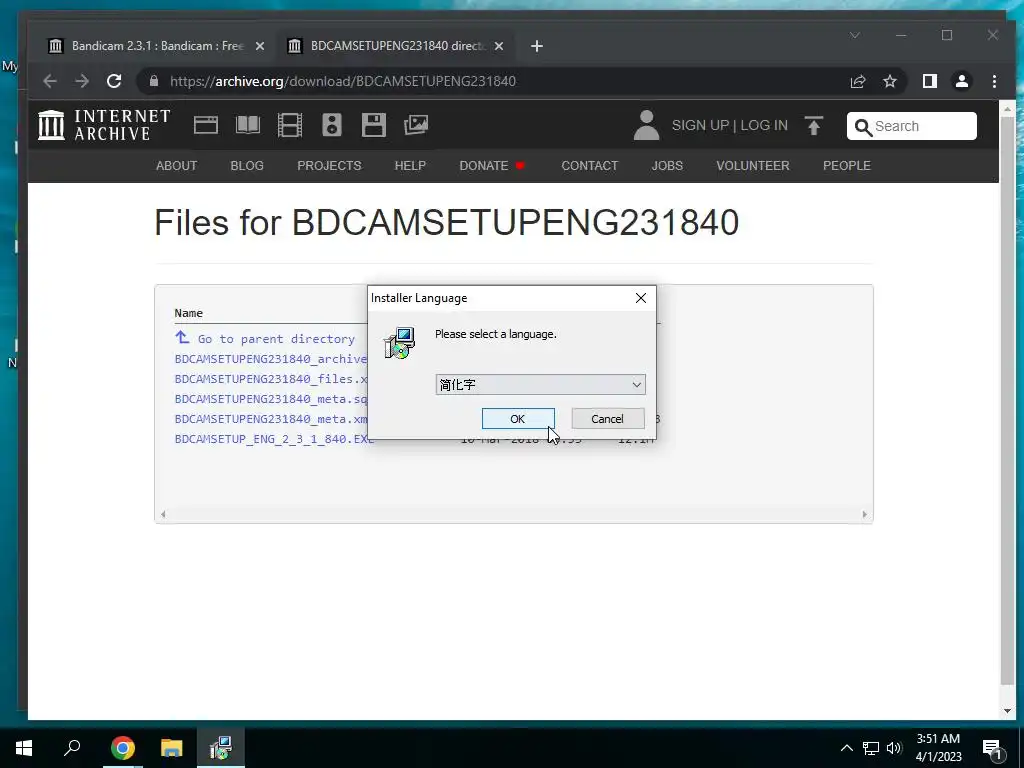Click the Internet Archive logo
This screenshot has width=1024, height=768.
tap(104, 125)
